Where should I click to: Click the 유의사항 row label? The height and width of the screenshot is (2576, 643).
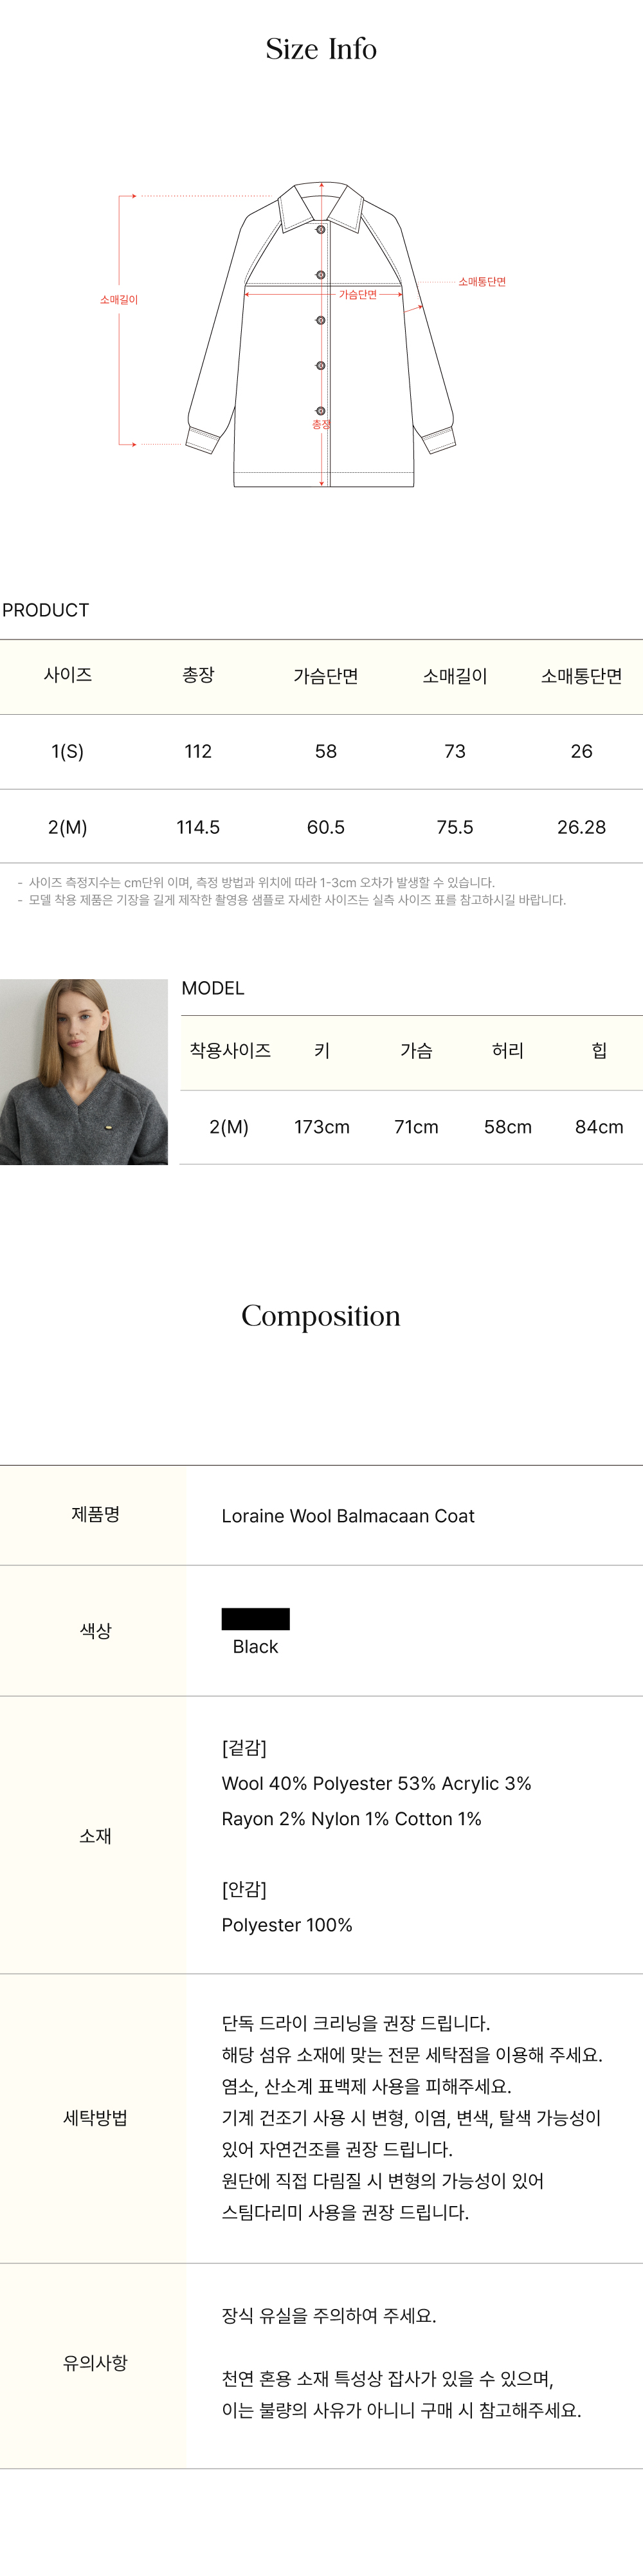point(95,2363)
